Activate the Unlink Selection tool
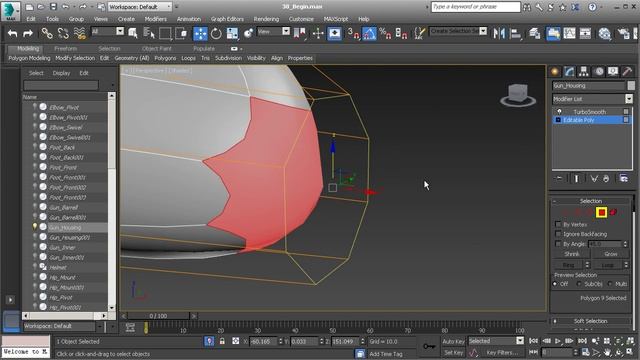The image size is (640, 360). click(63, 33)
